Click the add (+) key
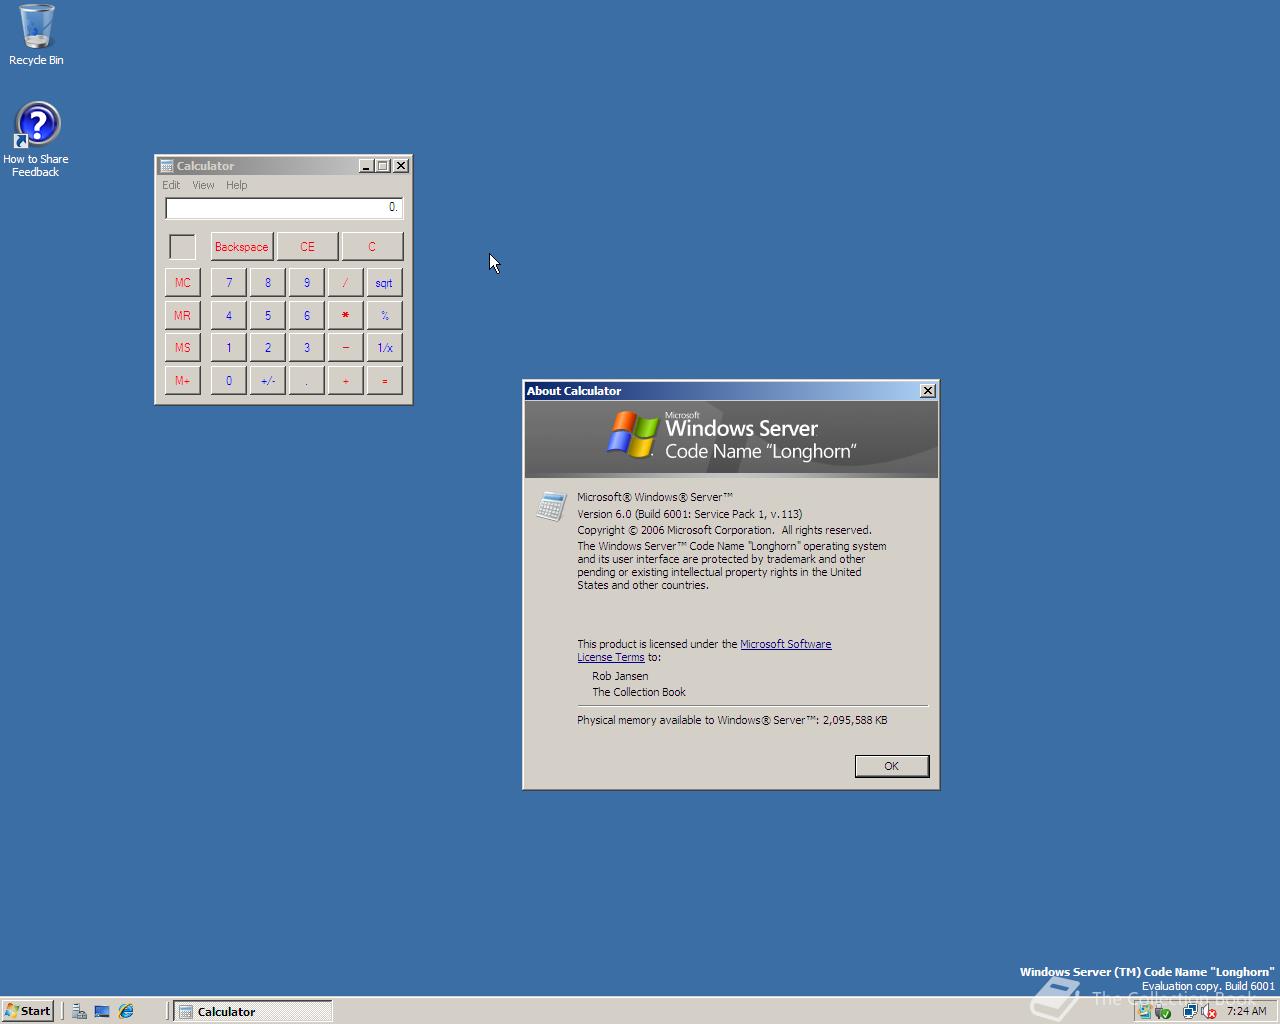 [x=346, y=380]
